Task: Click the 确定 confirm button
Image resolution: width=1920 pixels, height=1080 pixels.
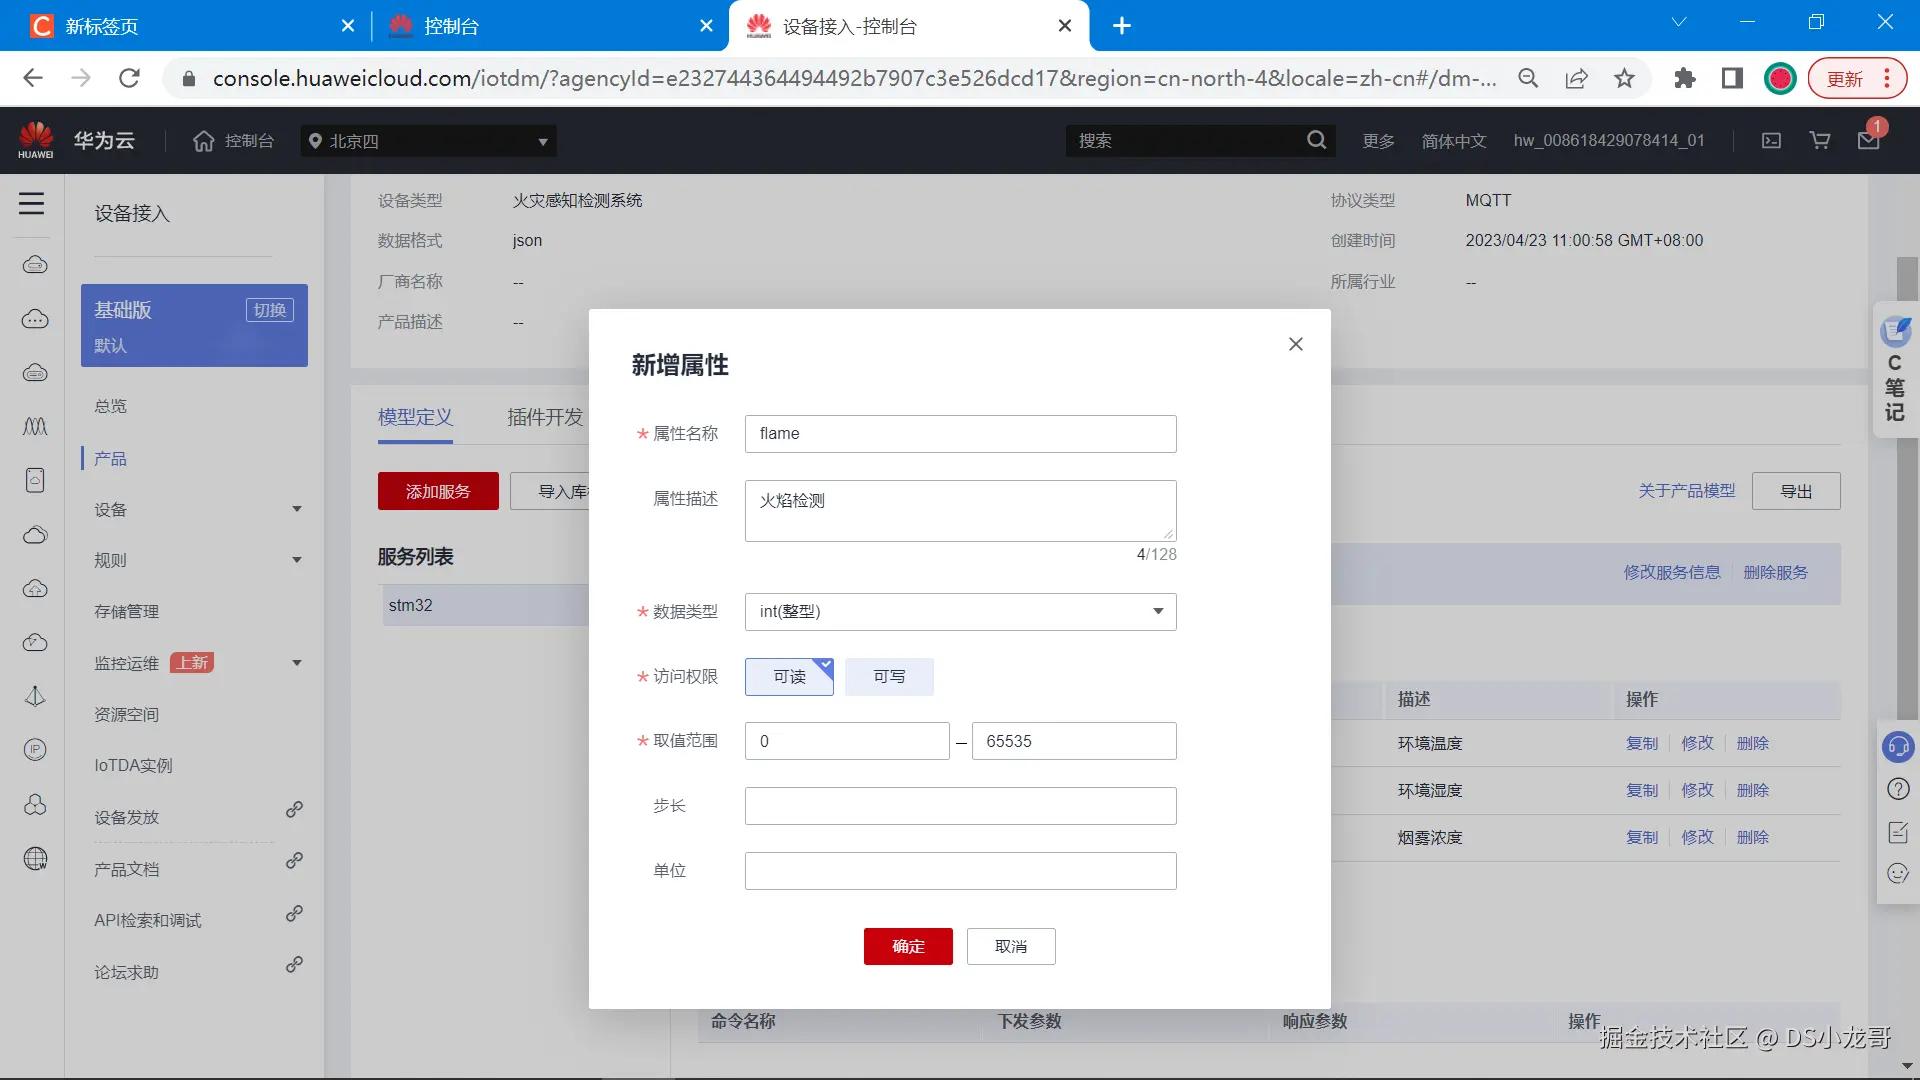Action: (908, 947)
